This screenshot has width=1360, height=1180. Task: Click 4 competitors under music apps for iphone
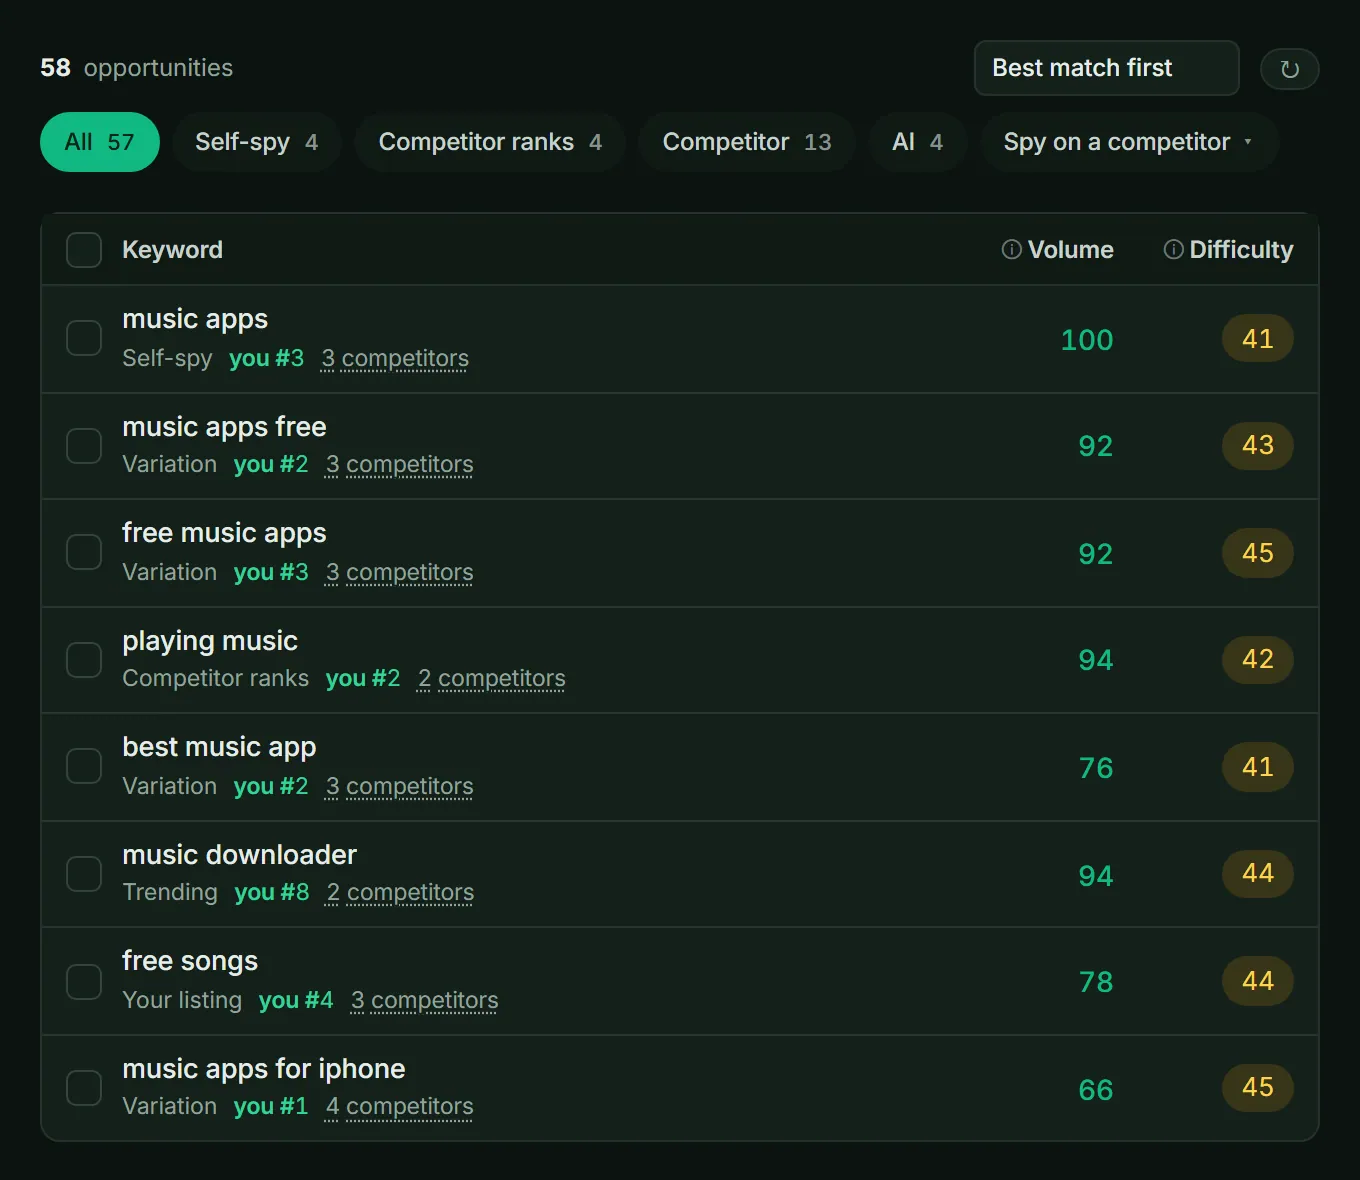(x=399, y=1106)
